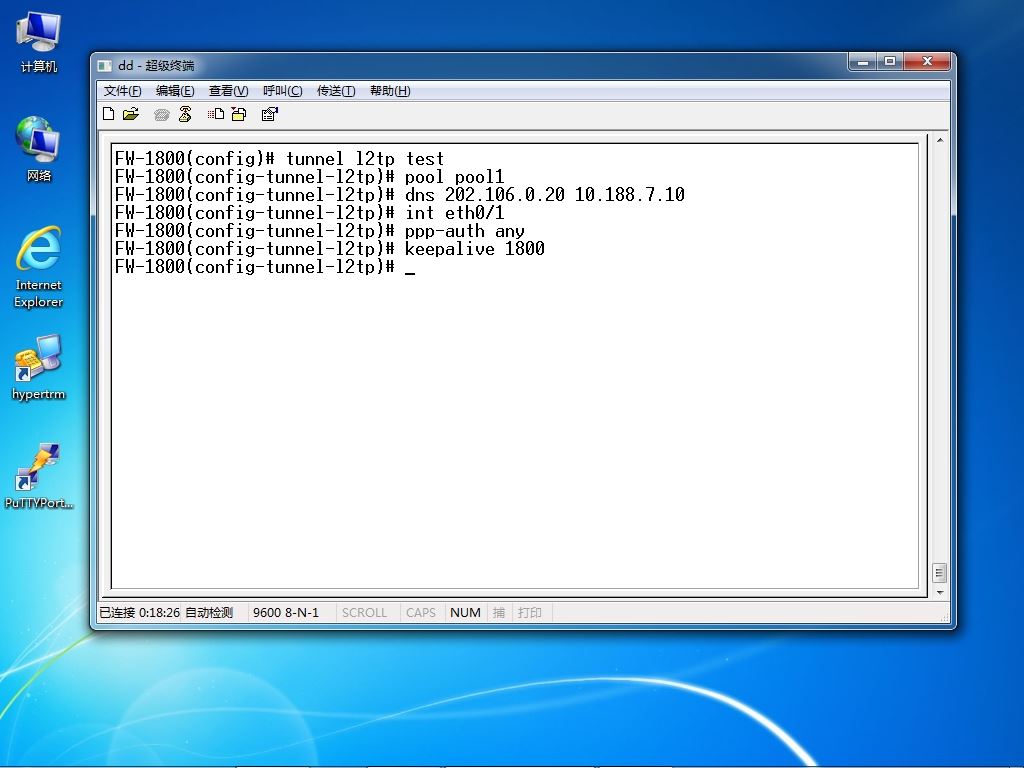Click the terminal prompt at the cursor line
Viewport: 1024px width, 768px height.
coord(265,266)
